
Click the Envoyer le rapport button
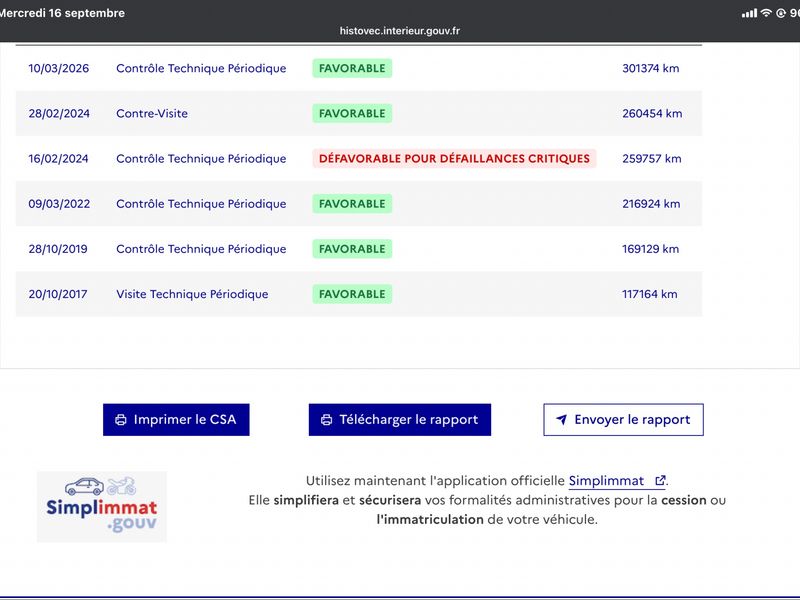623,420
